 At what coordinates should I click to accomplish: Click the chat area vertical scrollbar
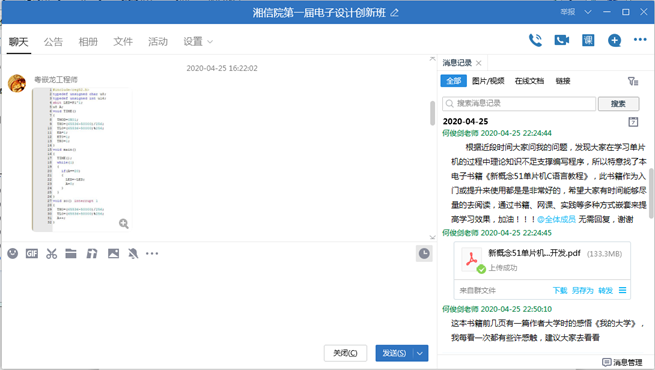(x=432, y=113)
